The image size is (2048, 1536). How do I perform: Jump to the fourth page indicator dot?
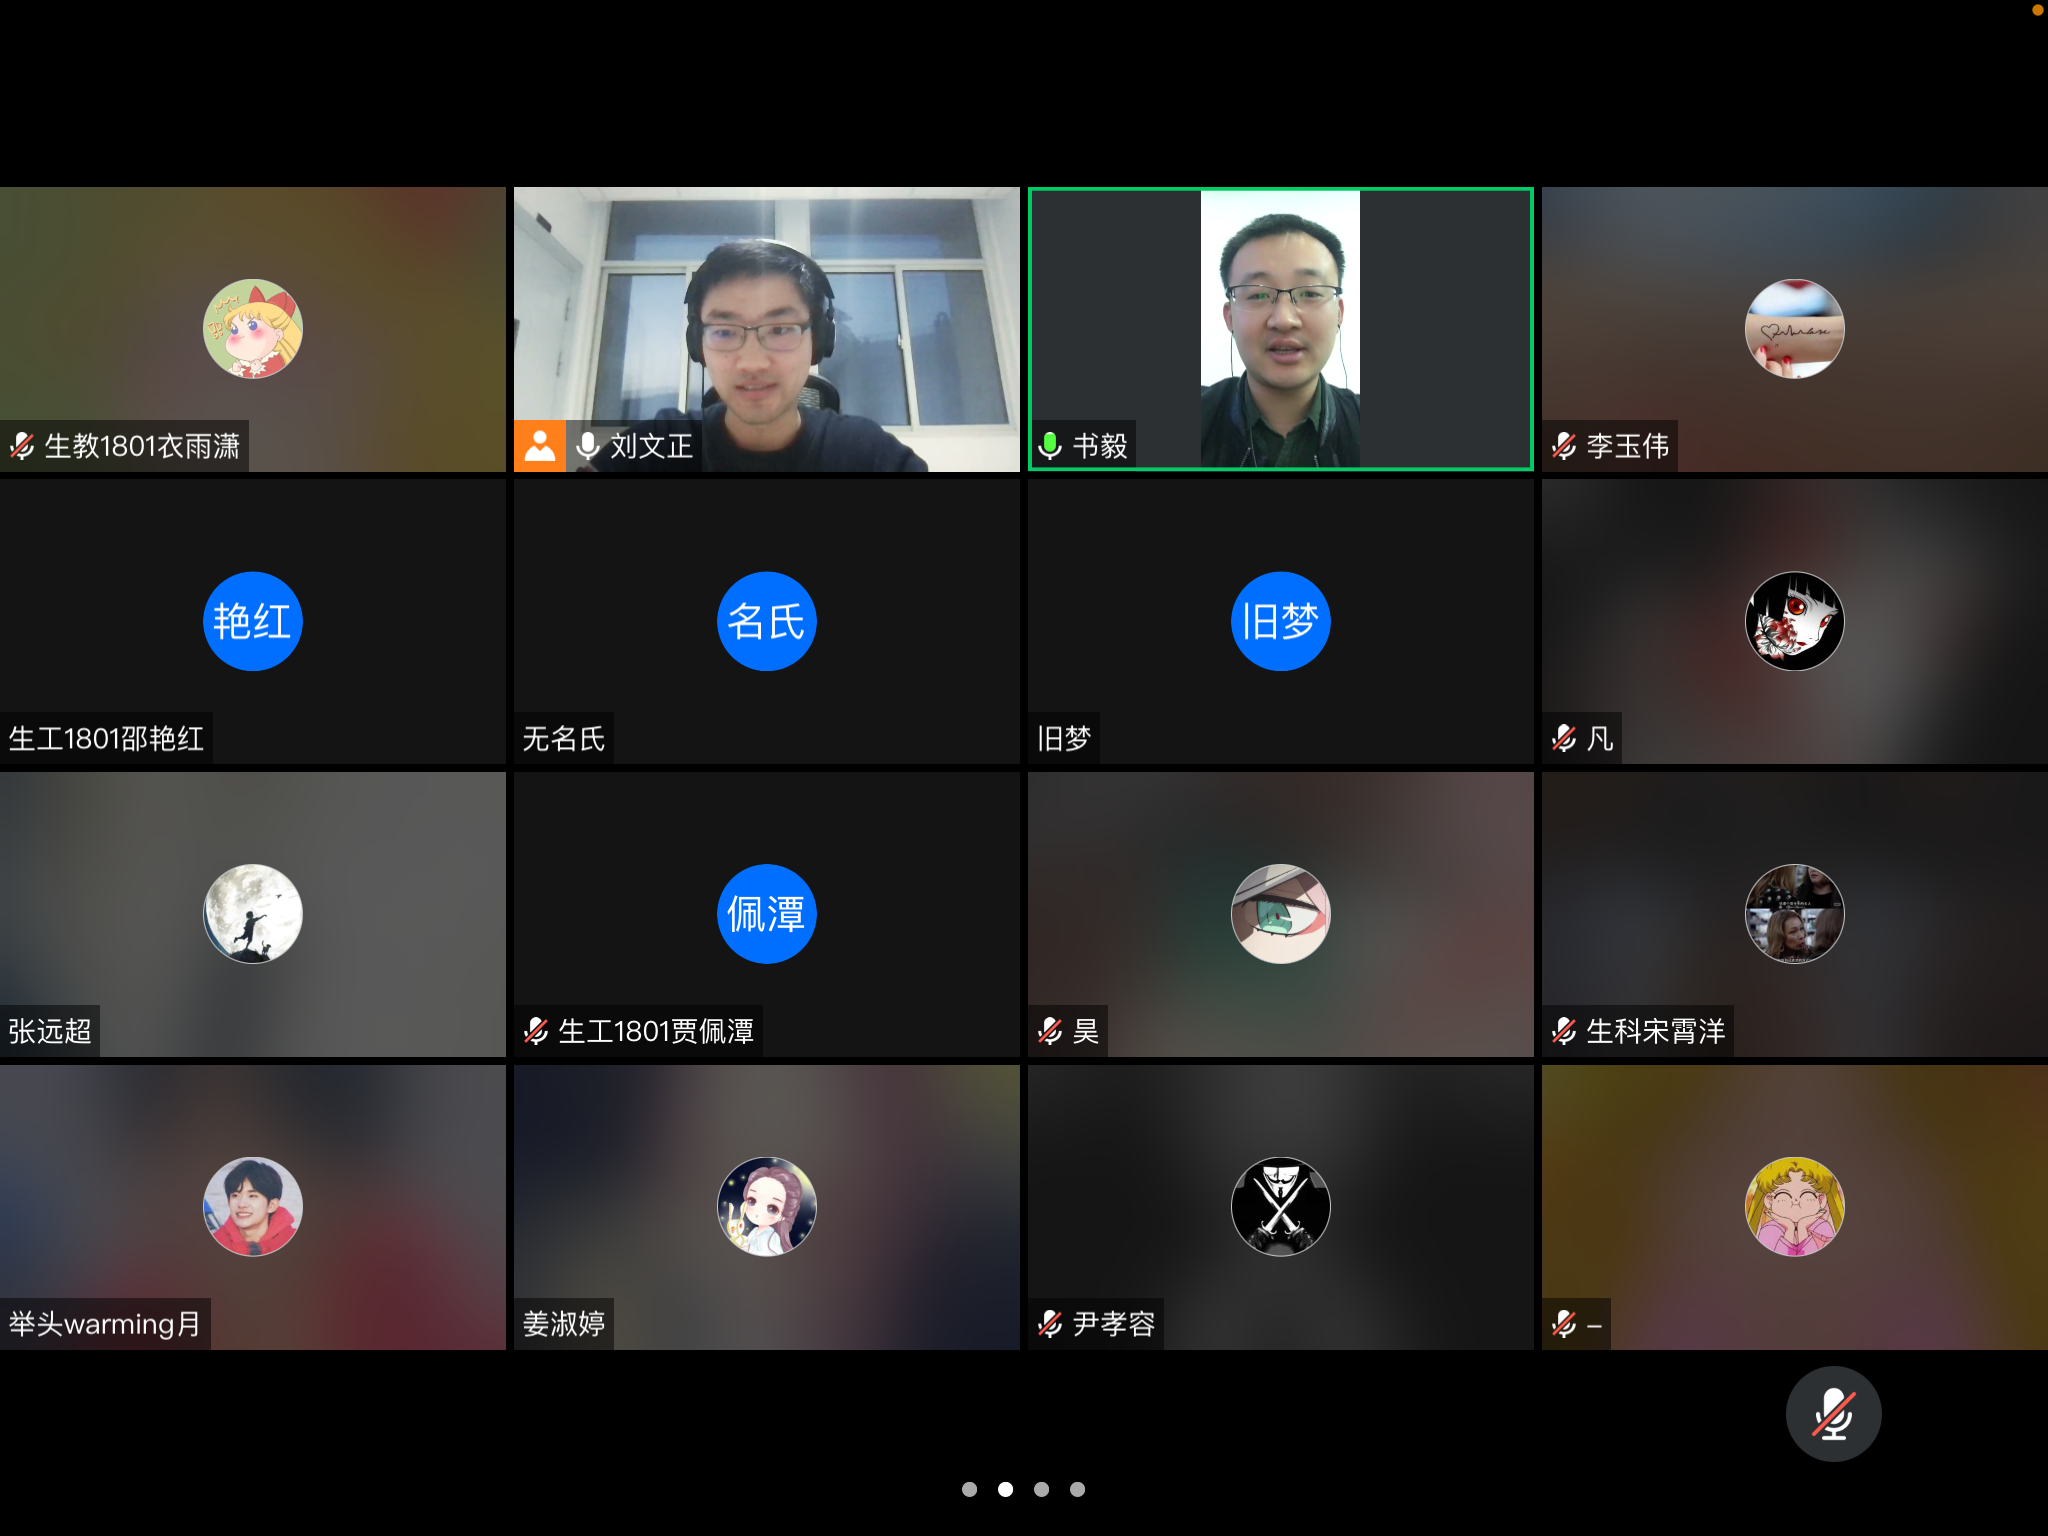click(1077, 1489)
